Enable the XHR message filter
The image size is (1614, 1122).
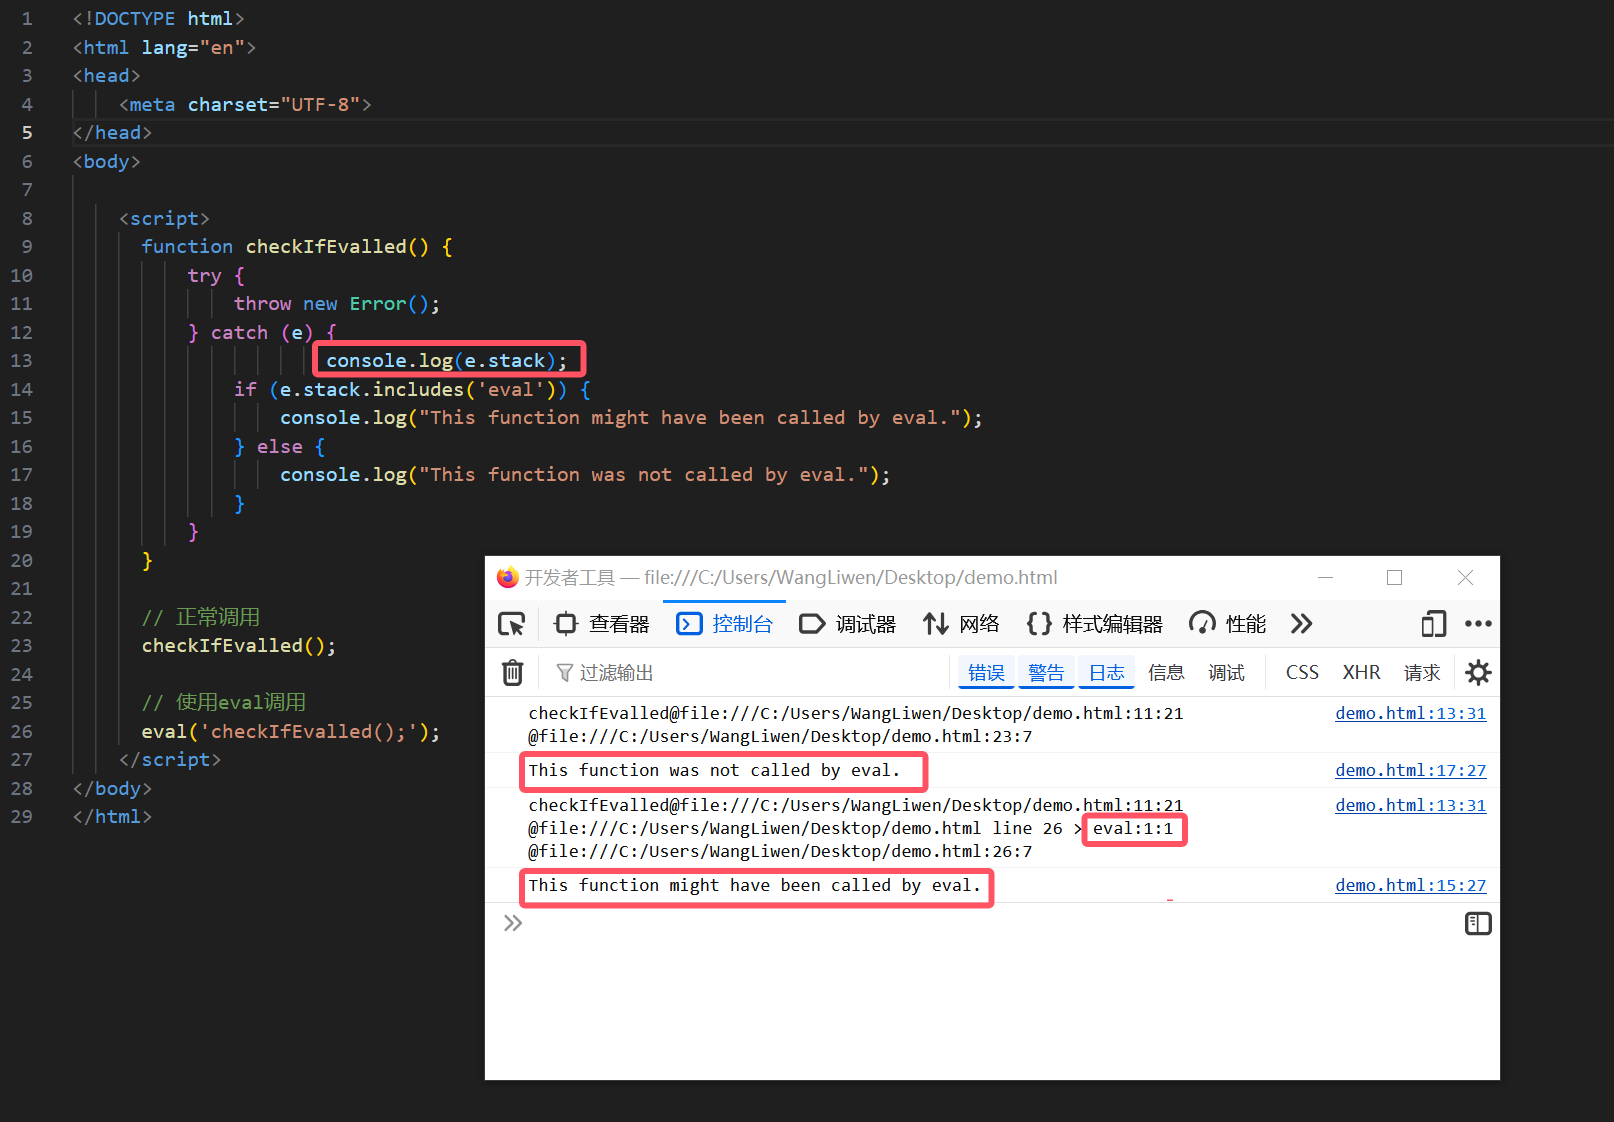pos(1361,672)
